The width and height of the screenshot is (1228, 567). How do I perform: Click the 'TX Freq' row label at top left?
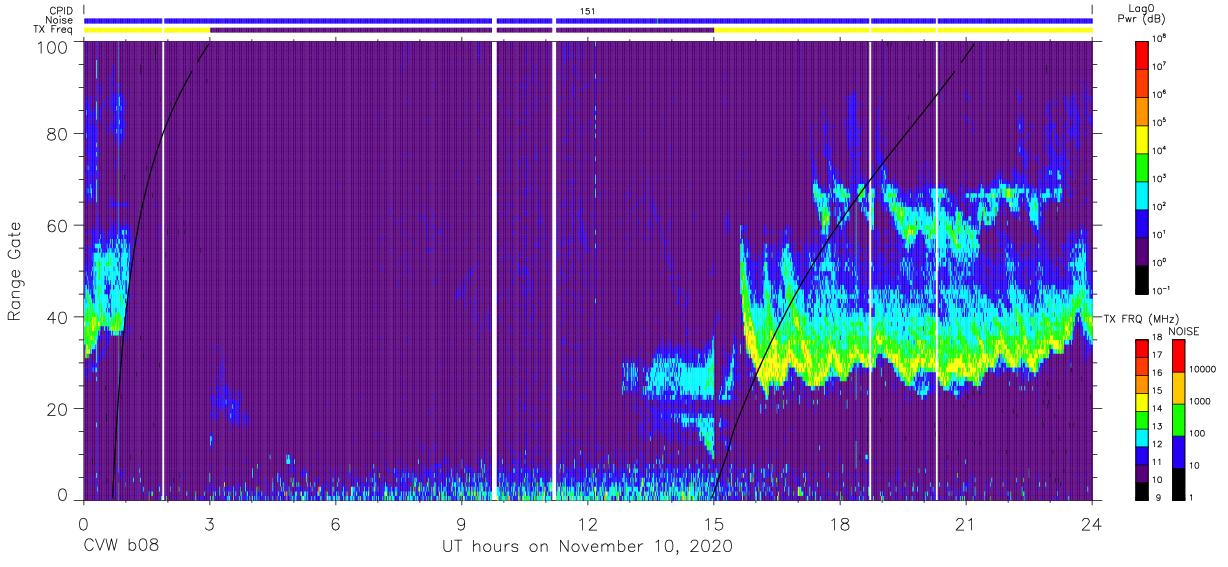click(x=54, y=30)
